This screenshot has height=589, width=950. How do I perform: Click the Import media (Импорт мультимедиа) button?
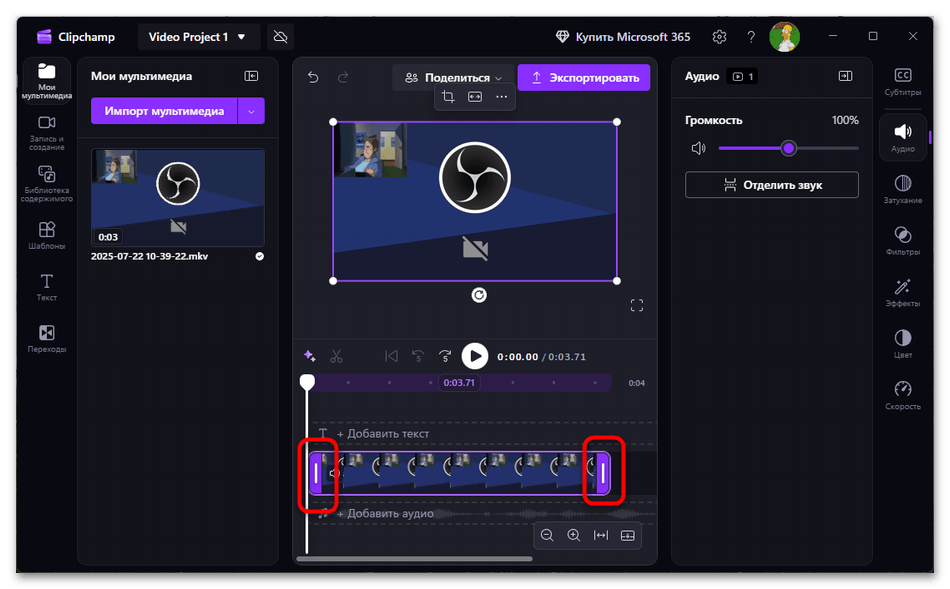pyautogui.click(x=164, y=111)
